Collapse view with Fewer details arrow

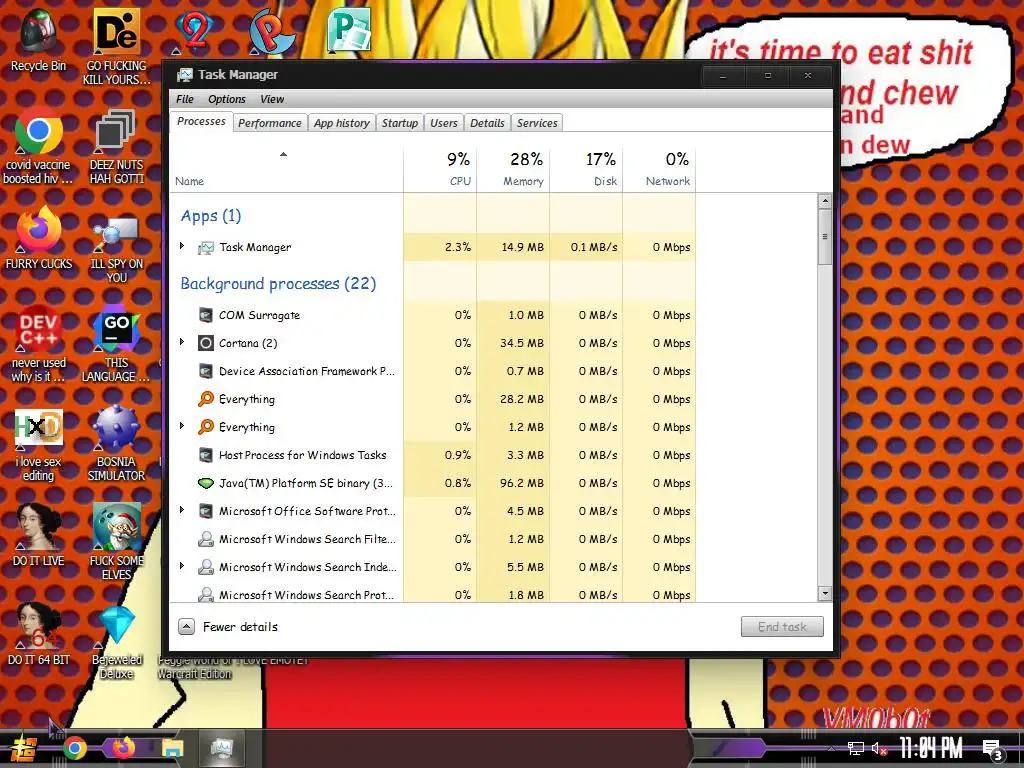[x=186, y=627]
